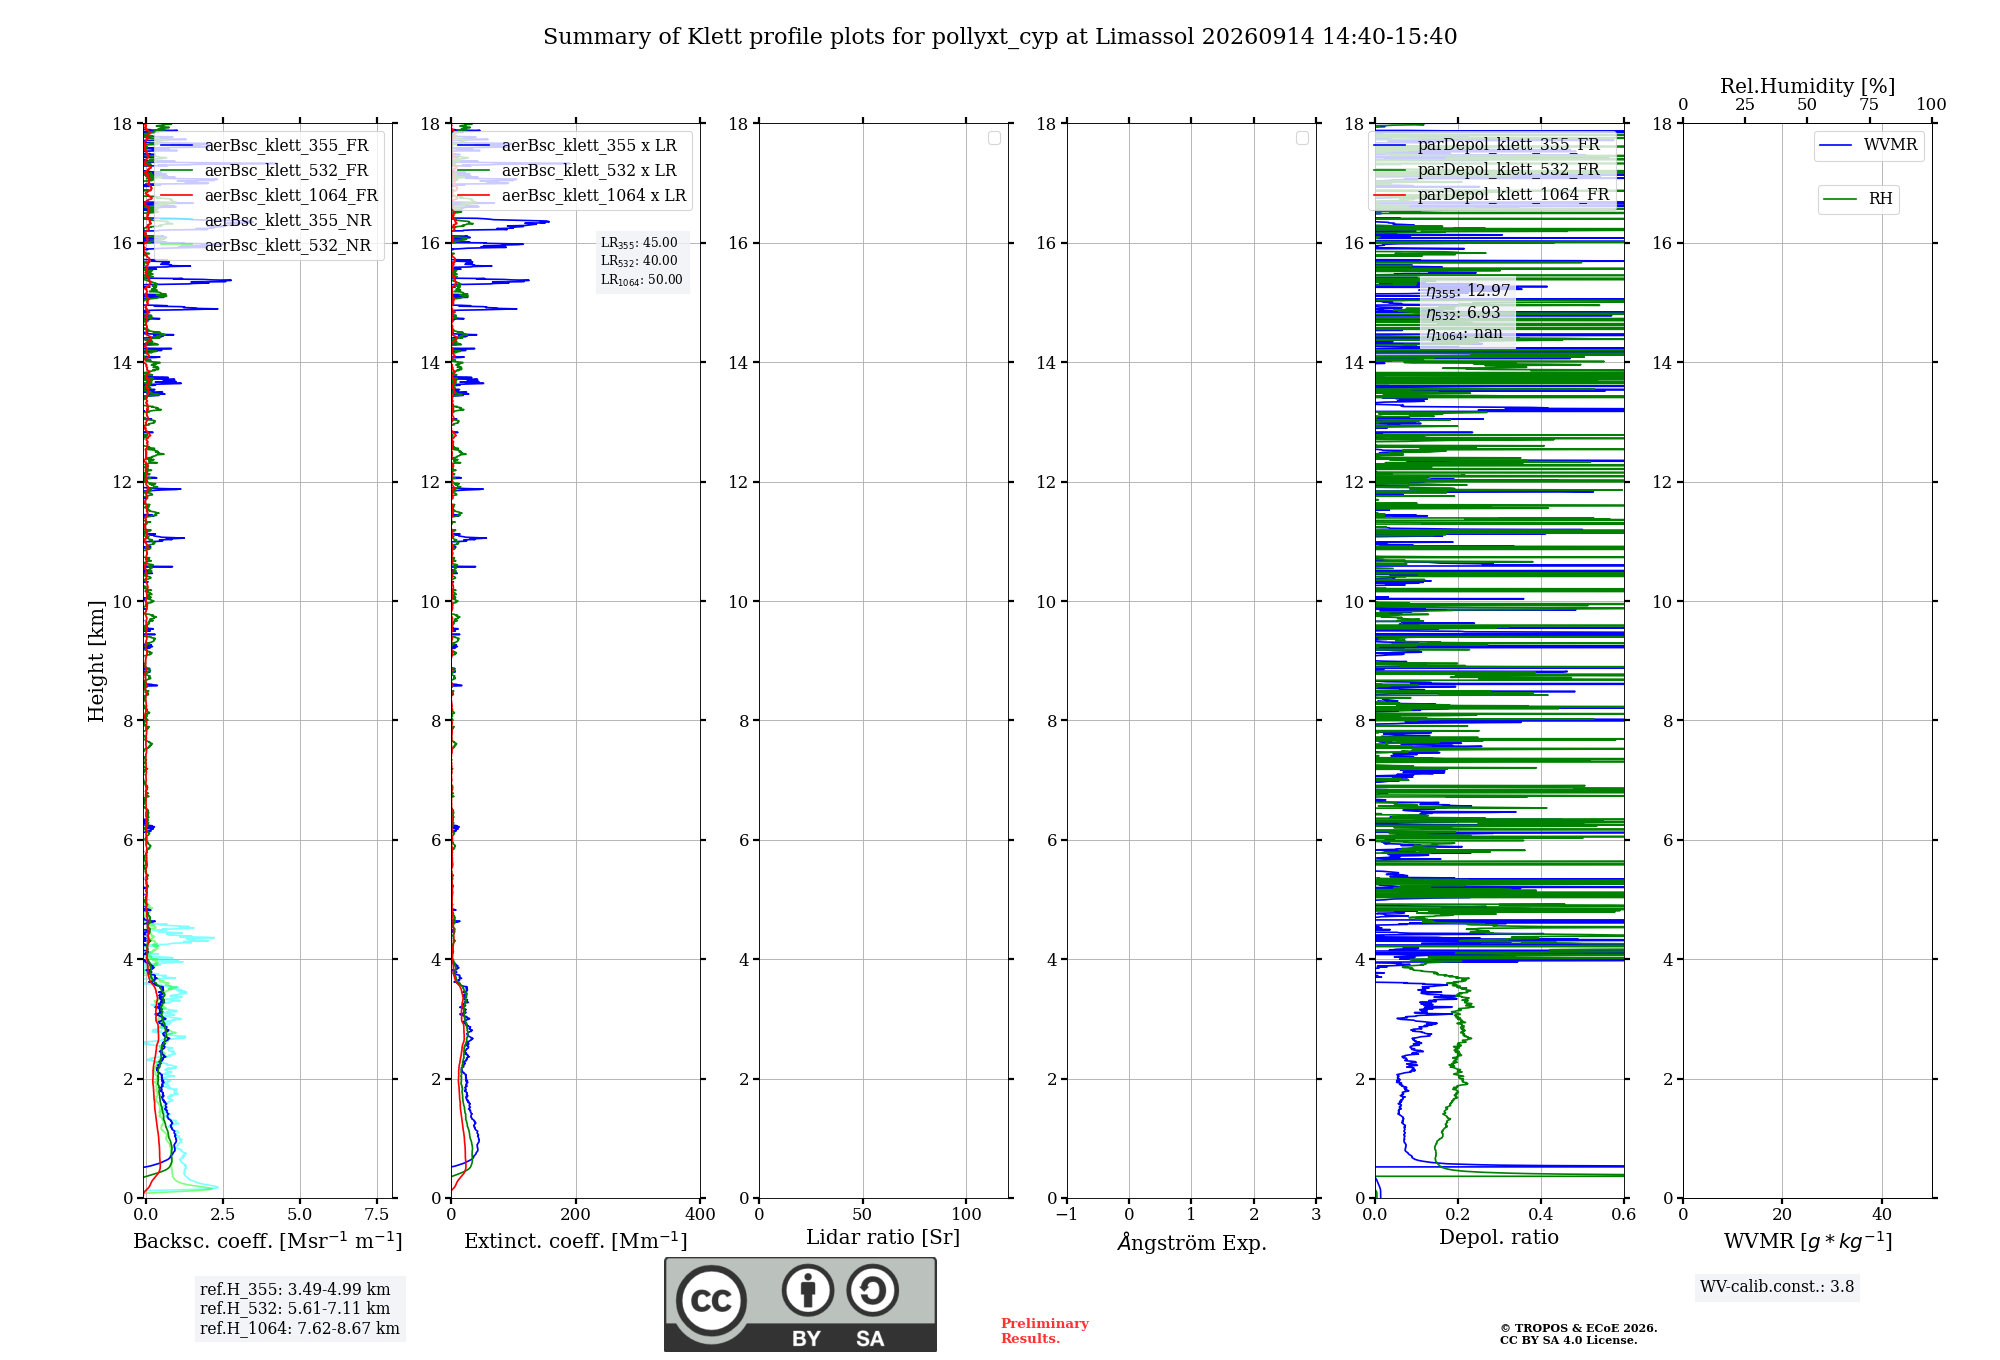Screen dimensions: 2000x1360
Task: Click the Height [km] axis label
Action: pyautogui.click(x=96, y=661)
